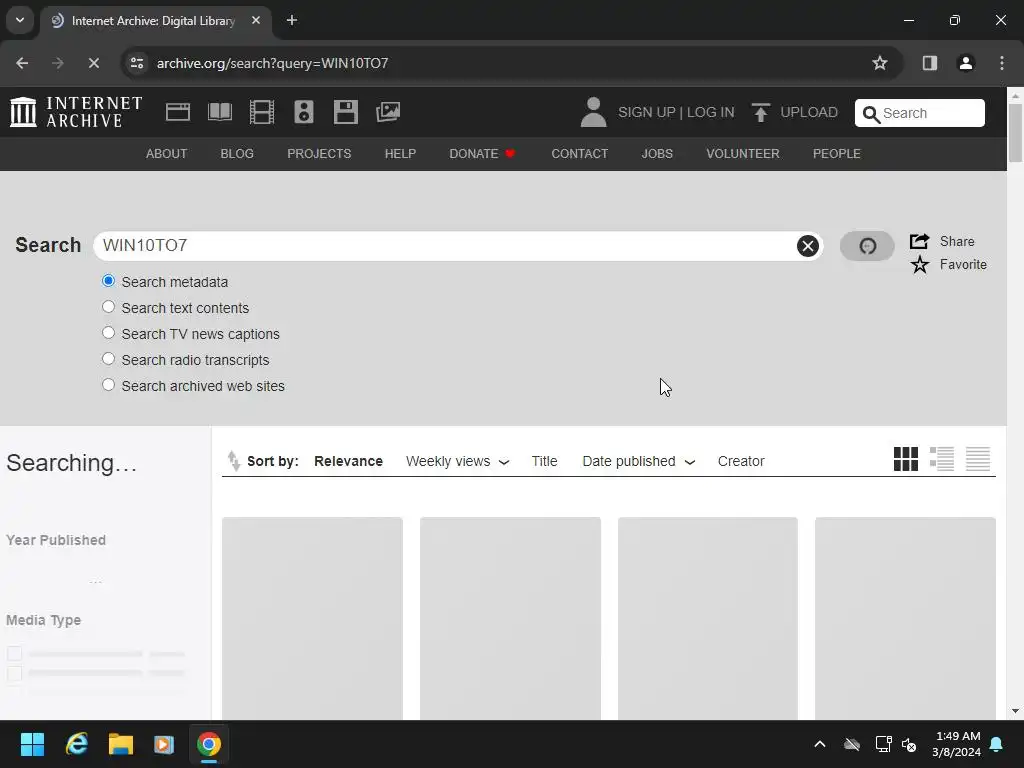Image resolution: width=1024 pixels, height=768 pixels.
Task: Open the clock and date display
Action: click(956, 744)
